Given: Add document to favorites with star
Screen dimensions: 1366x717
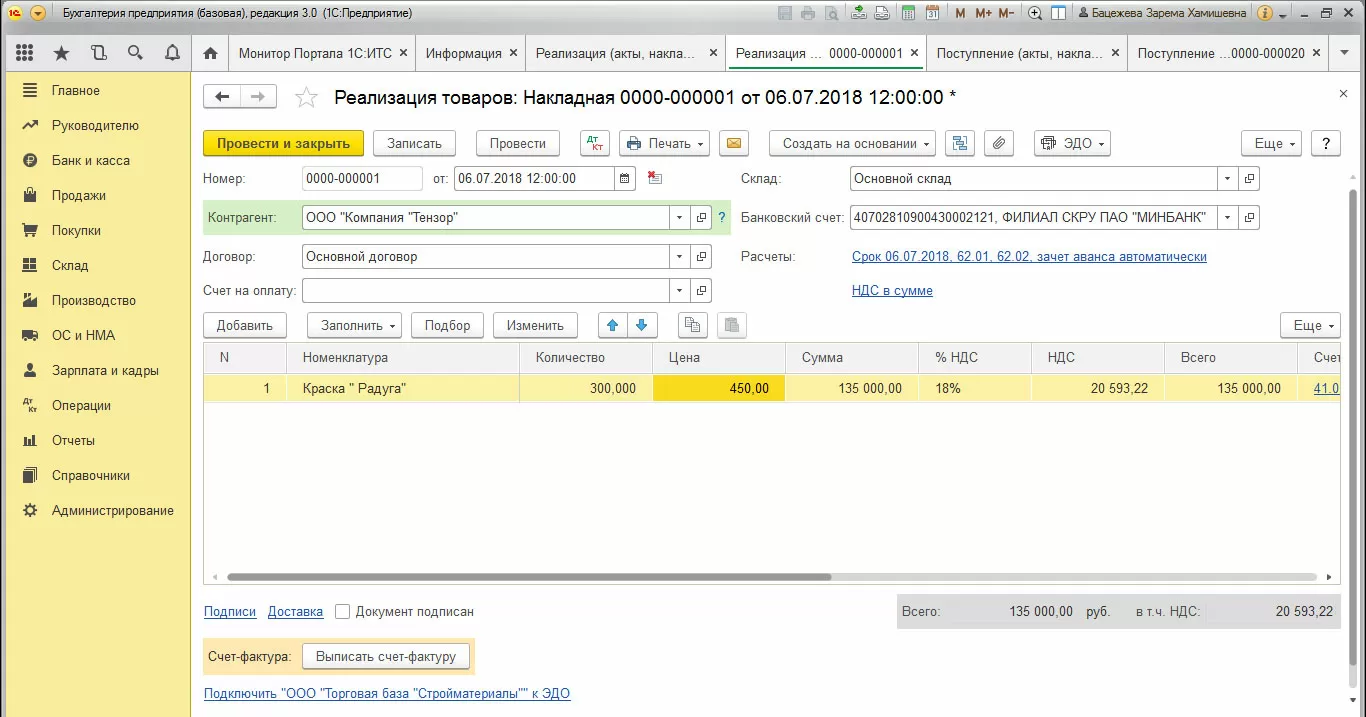Looking at the screenshot, I should (x=306, y=97).
